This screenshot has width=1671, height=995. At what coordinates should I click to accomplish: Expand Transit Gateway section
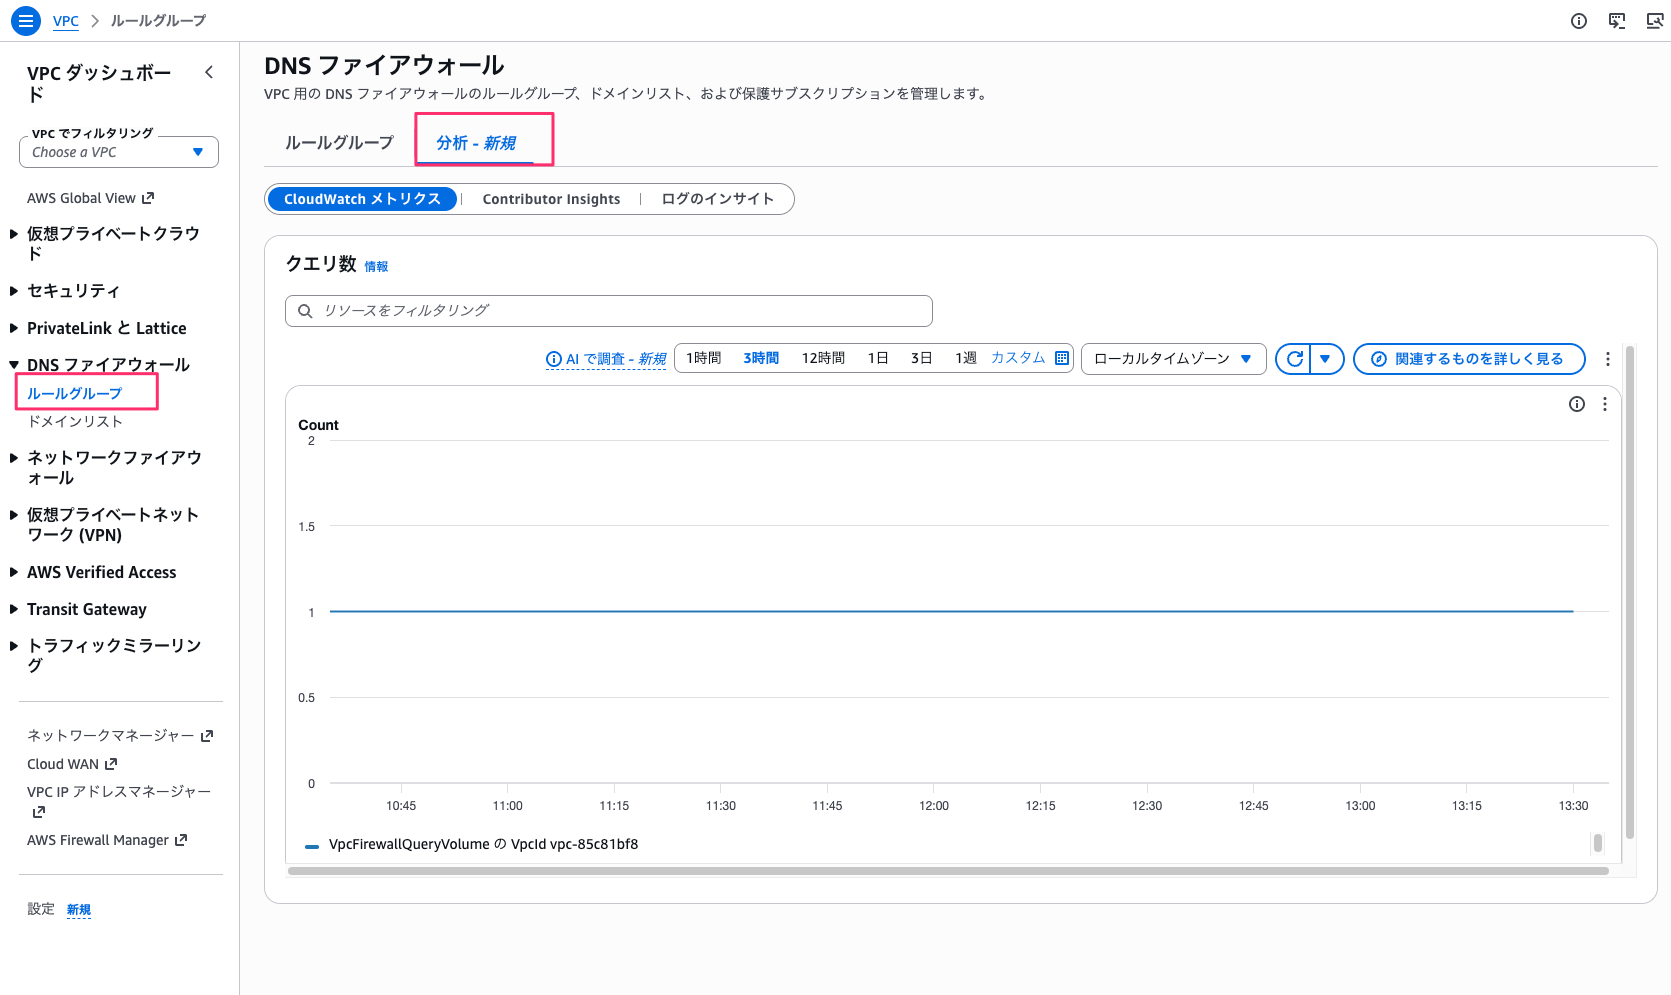pos(14,609)
